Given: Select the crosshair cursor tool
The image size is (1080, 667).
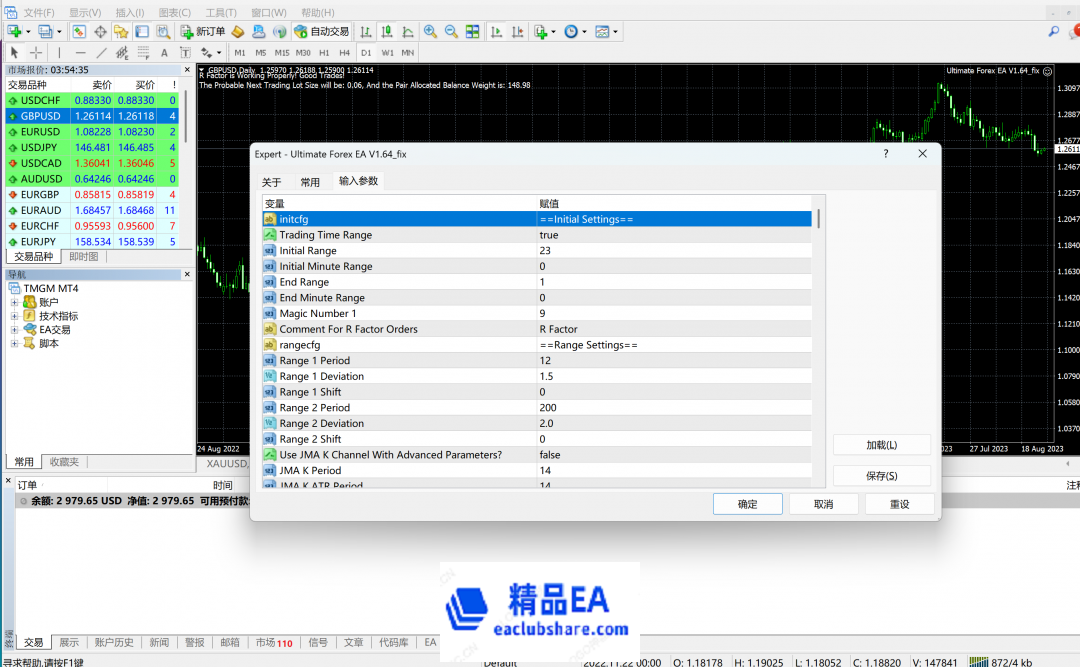Looking at the screenshot, I should 36,52.
